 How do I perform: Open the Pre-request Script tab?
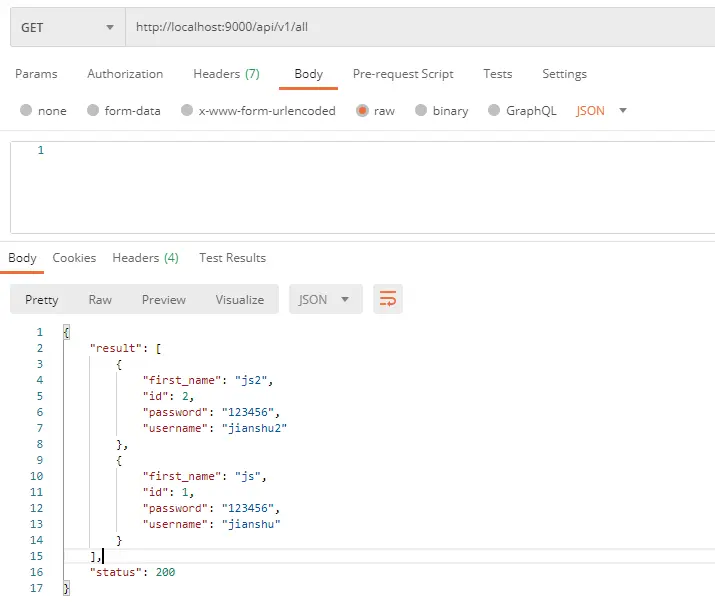click(403, 74)
